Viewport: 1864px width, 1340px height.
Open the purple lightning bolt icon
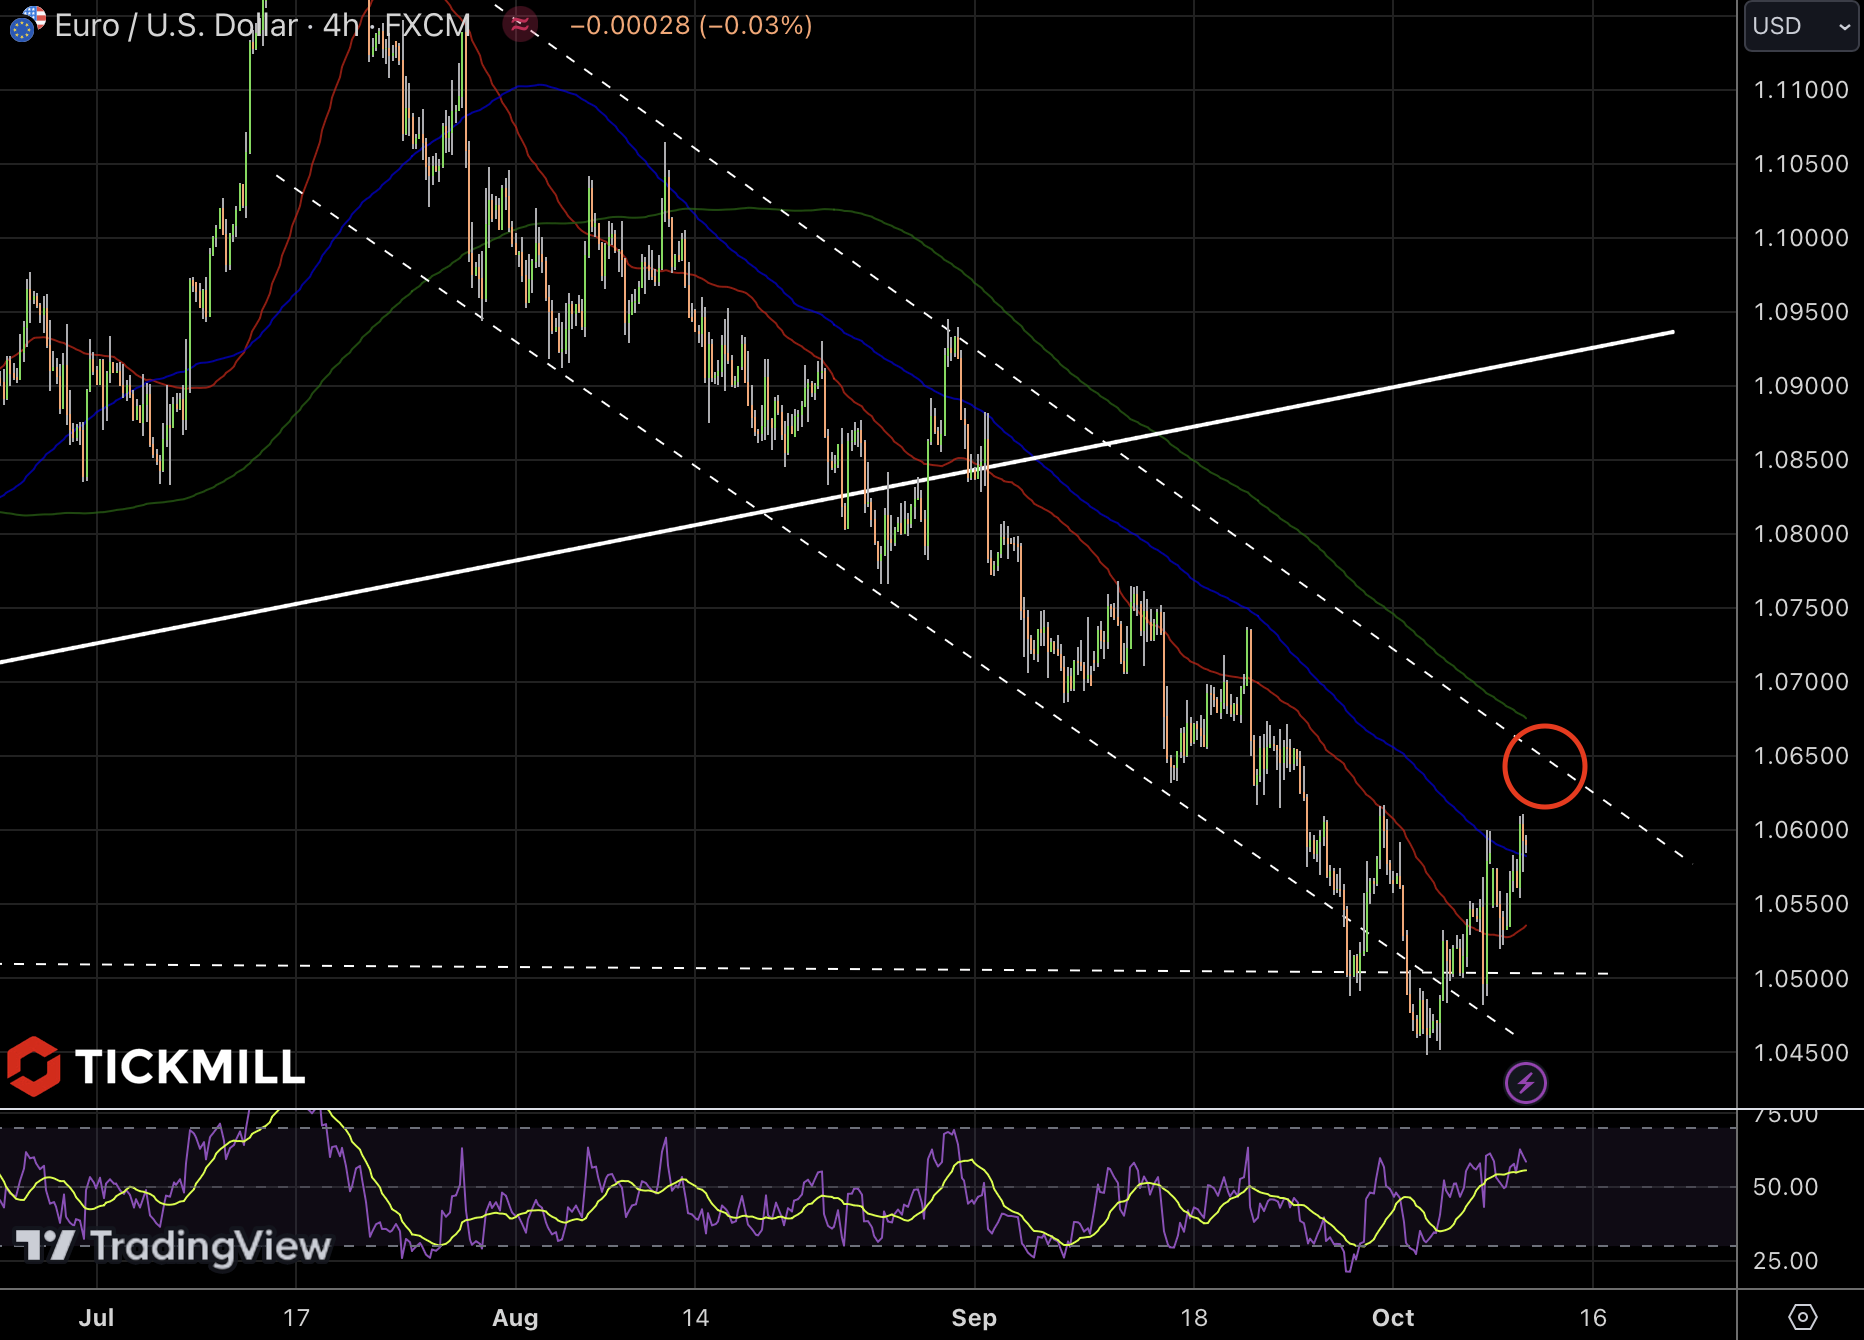click(1525, 1083)
